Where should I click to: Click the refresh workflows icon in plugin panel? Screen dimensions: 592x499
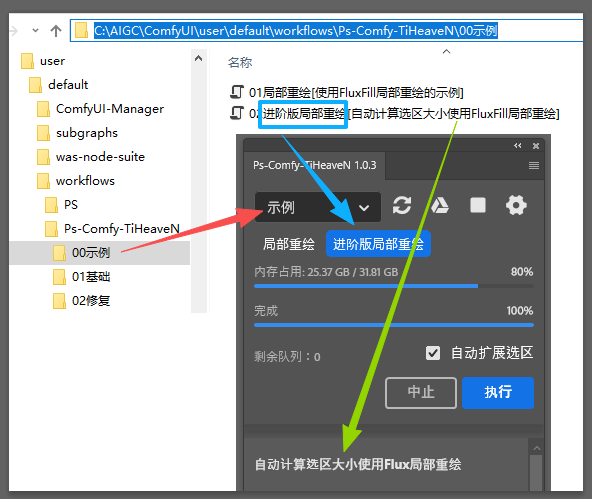(402, 206)
